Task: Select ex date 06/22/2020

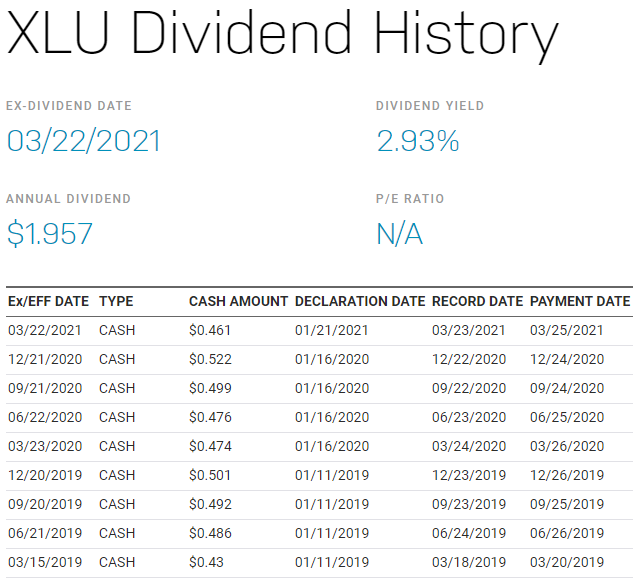Action: (x=45, y=417)
